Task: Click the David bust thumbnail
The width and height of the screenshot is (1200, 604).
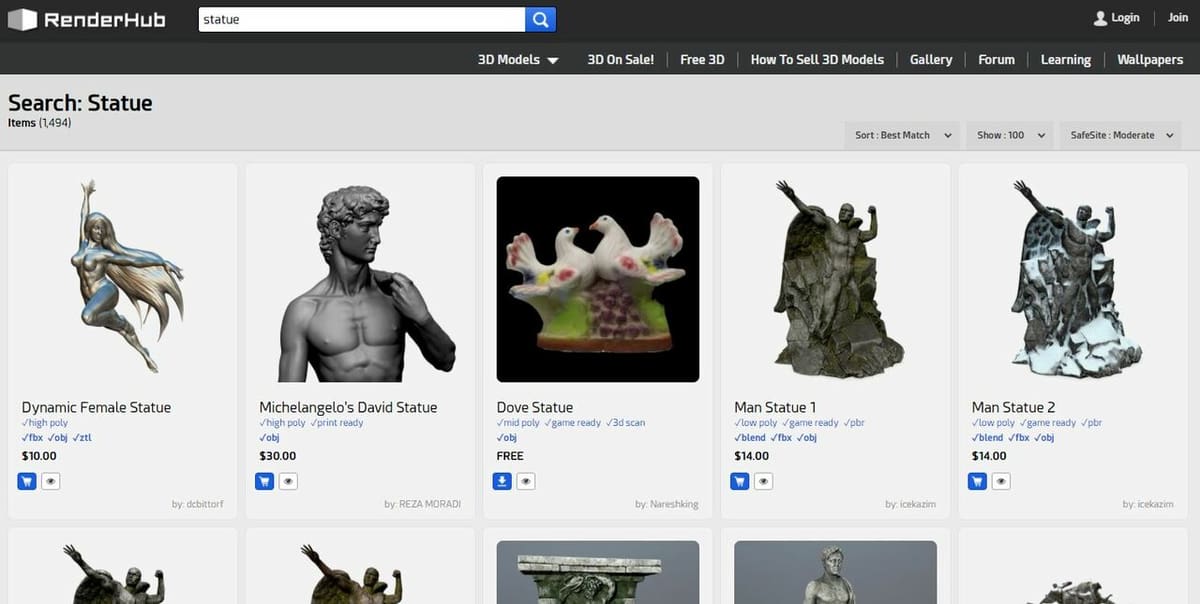Action: [x=360, y=279]
